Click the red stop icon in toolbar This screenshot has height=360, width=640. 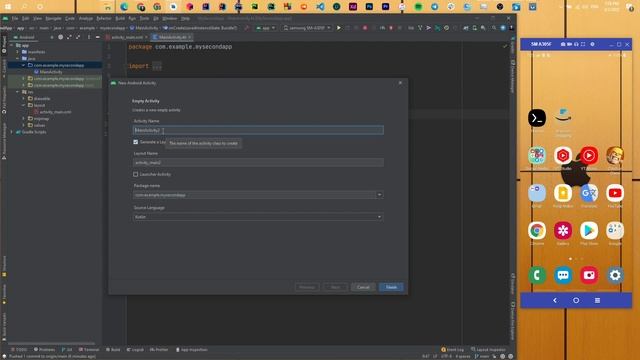[365, 28]
